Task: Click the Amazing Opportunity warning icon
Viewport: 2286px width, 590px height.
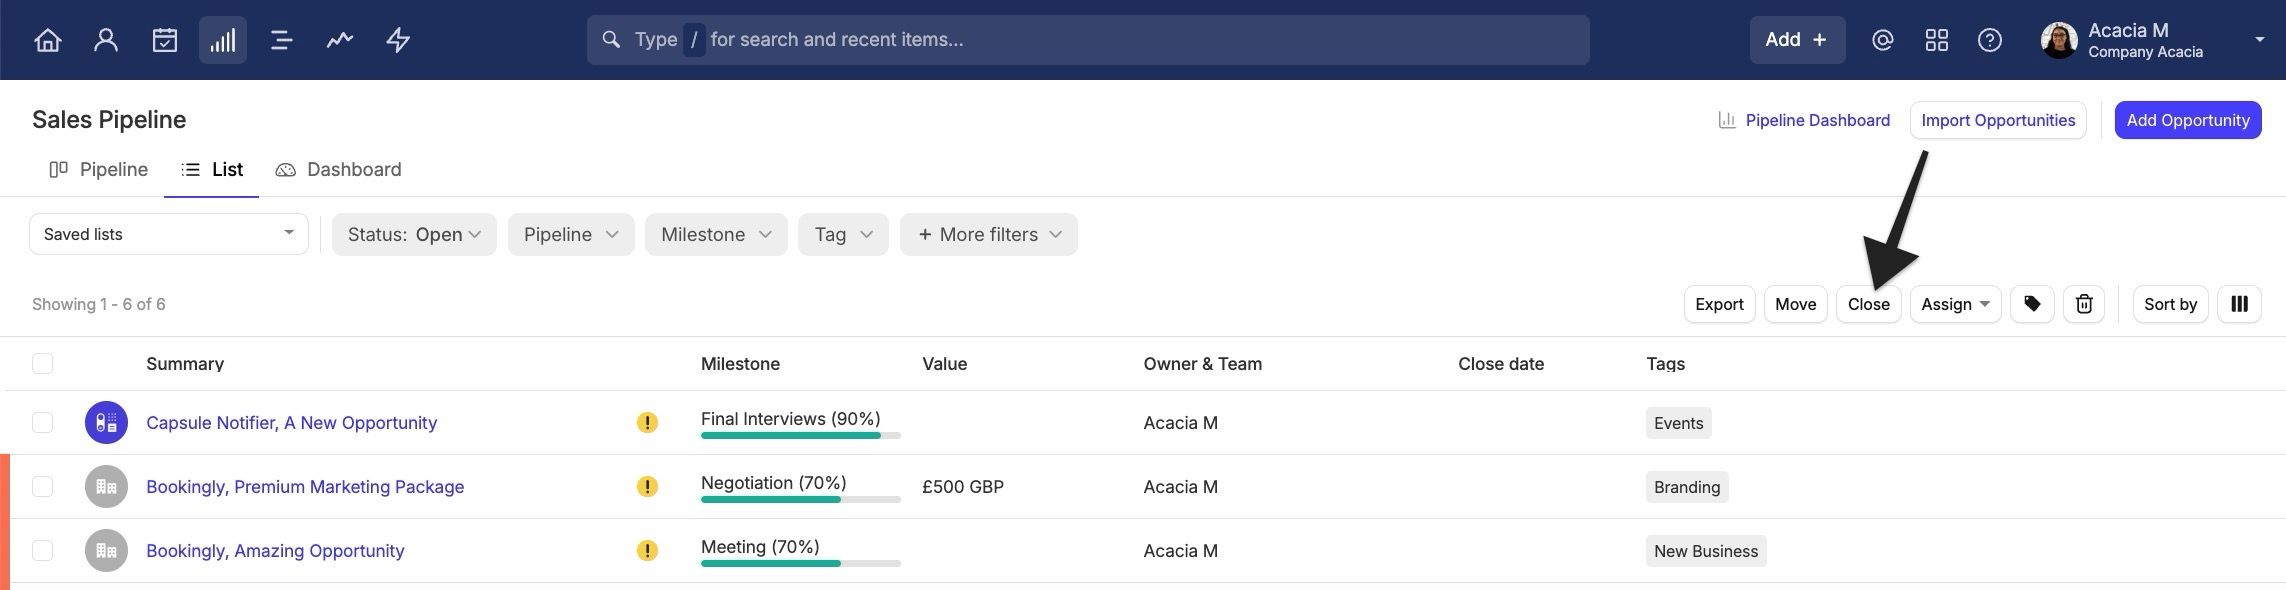Action: (647, 550)
